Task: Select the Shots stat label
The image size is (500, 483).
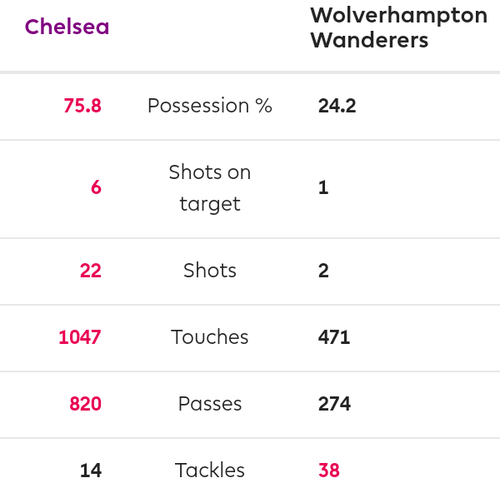Action: [x=210, y=270]
